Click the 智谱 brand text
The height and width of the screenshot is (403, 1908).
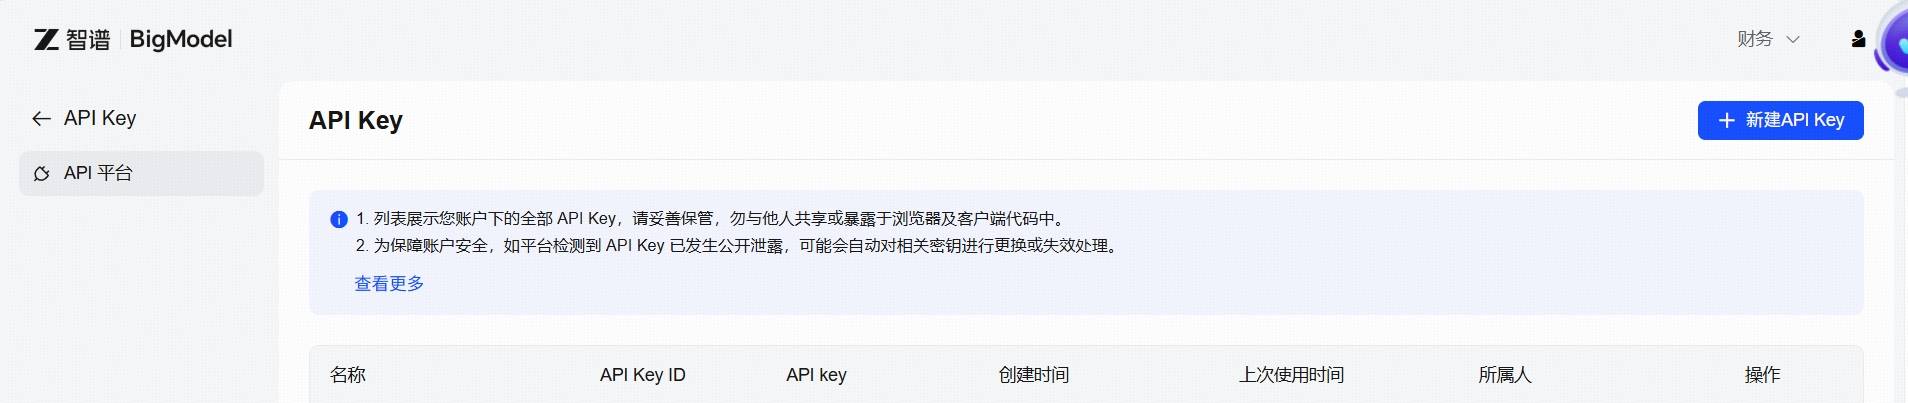88,40
